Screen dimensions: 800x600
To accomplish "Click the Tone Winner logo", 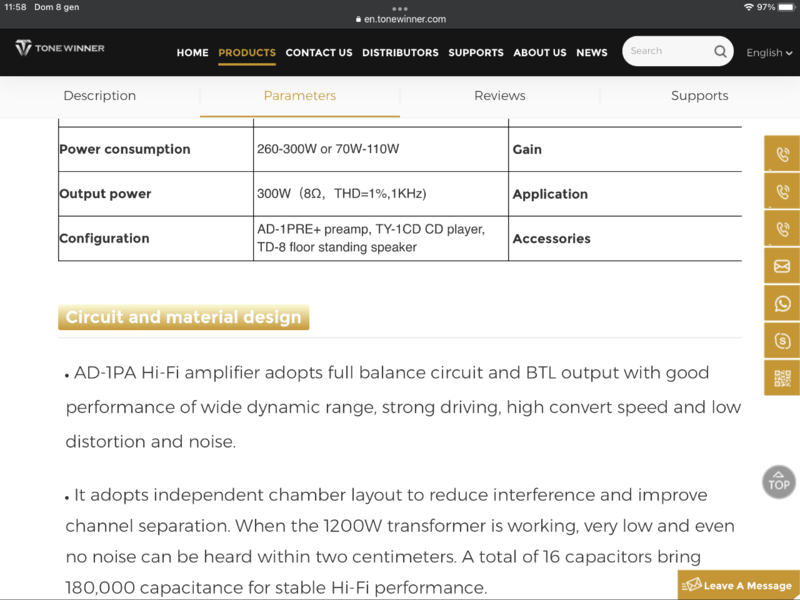I will coord(60,48).
